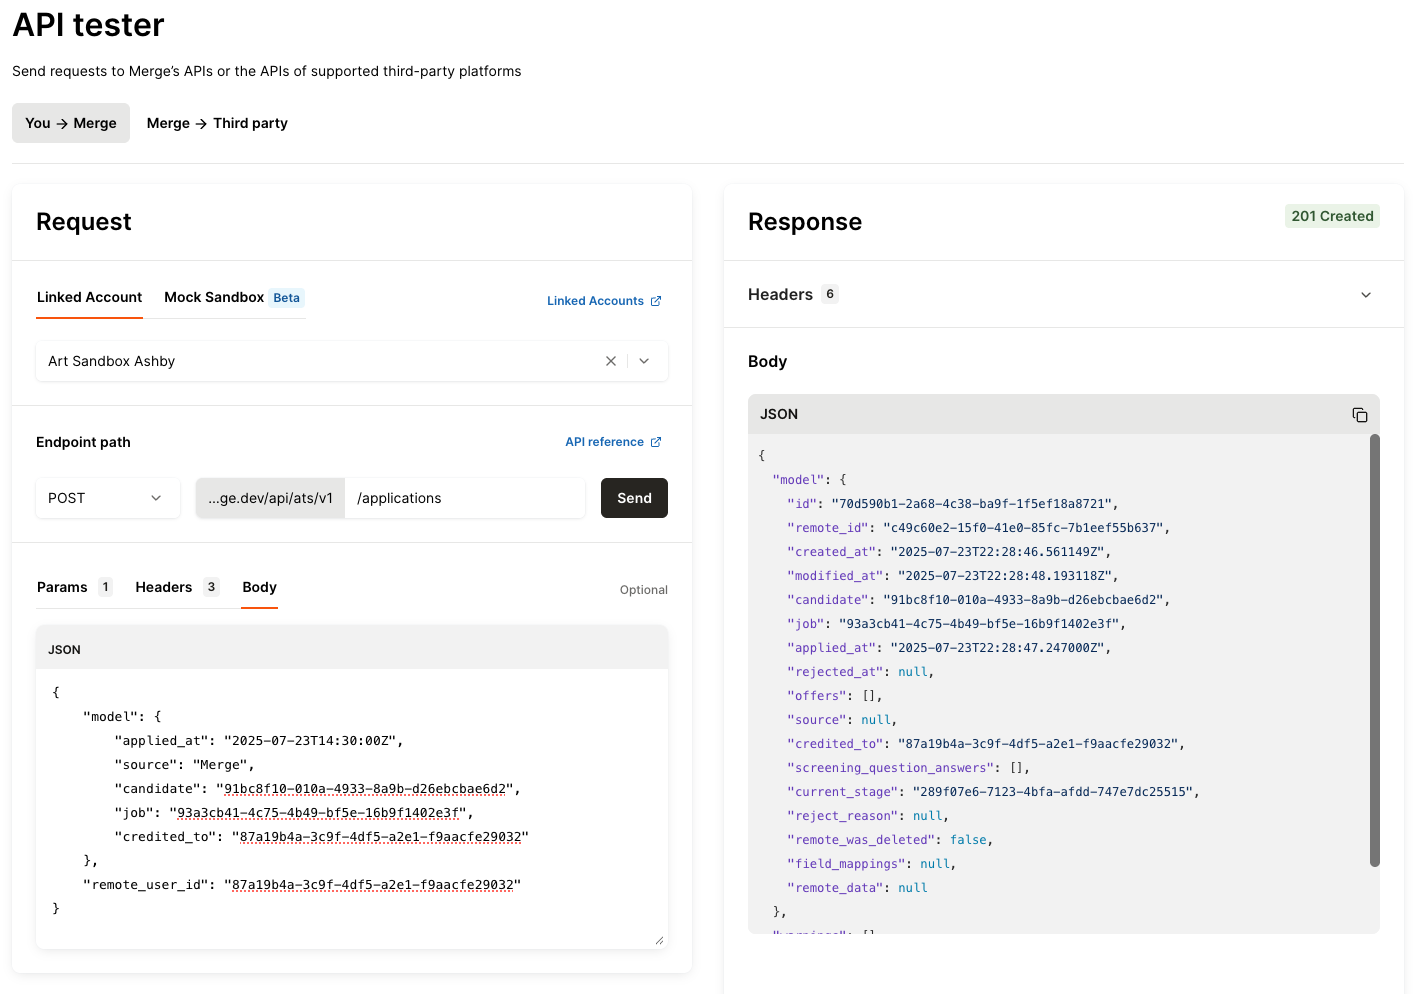The image size is (1424, 994).
Task: Switch to Merge → Third party tab
Action: point(217,123)
